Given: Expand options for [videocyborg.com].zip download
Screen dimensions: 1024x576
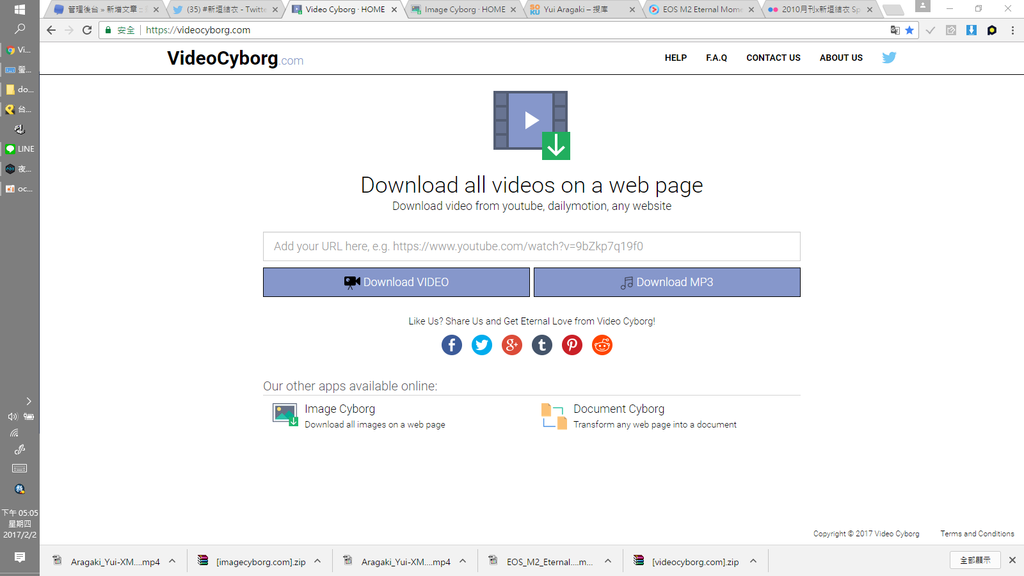Looking at the screenshot, I should (753, 561).
